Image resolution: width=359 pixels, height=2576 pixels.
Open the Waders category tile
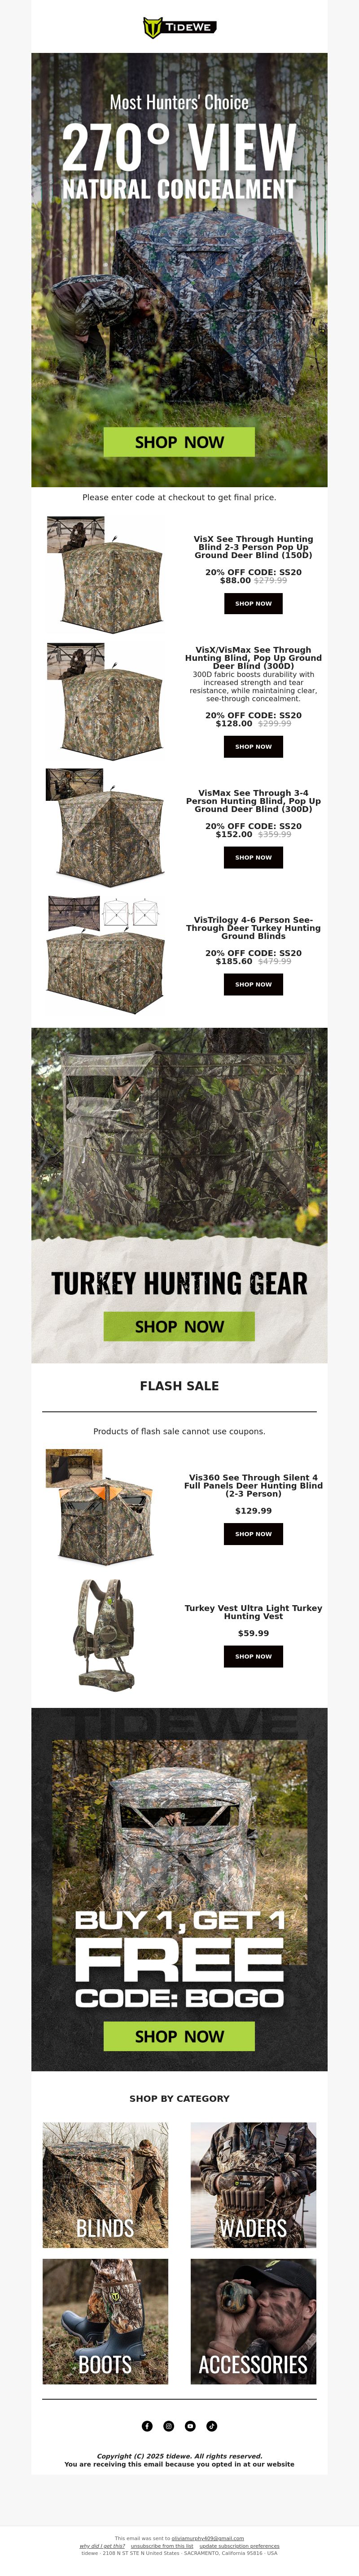(x=253, y=2185)
